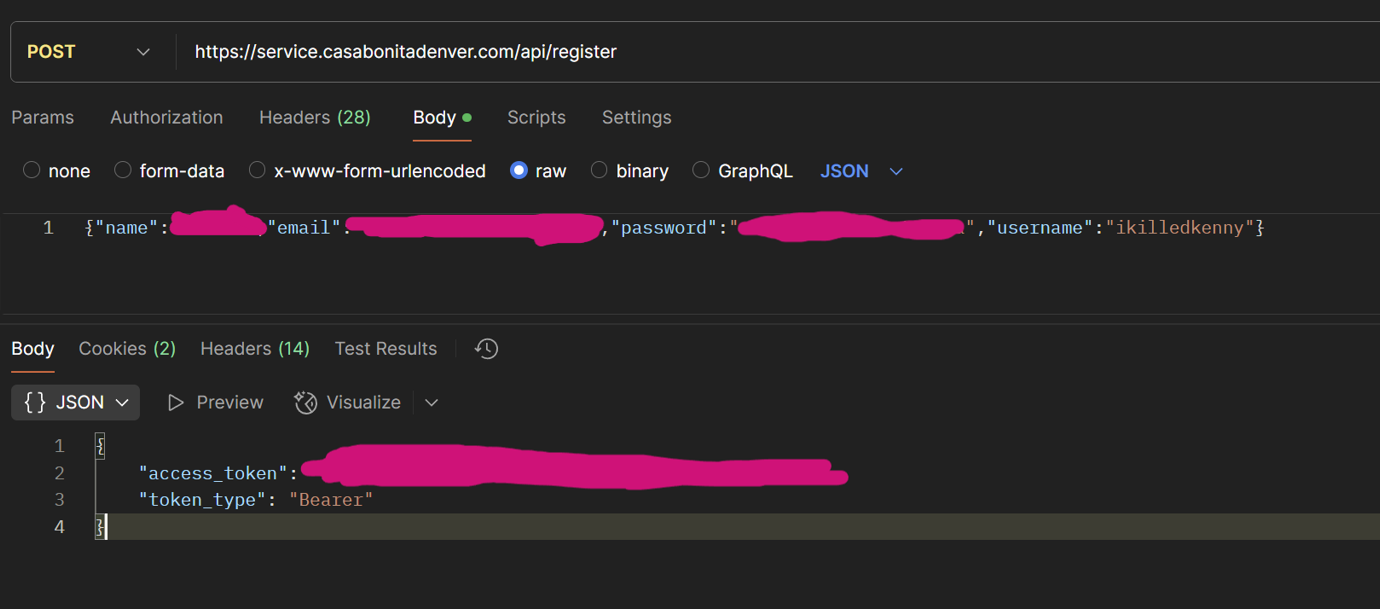The width and height of the screenshot is (1380, 609).
Task: Click response line number 2
Action: click(60, 473)
